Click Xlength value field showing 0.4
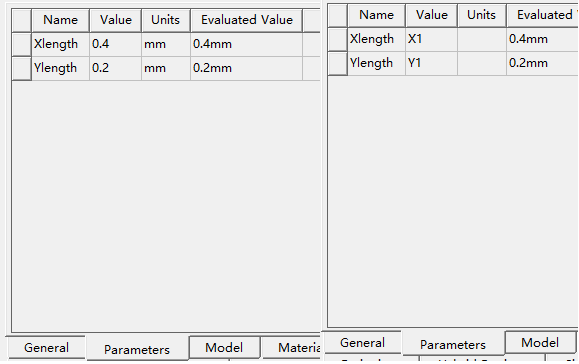The height and width of the screenshot is (364, 579). click(x=115, y=44)
